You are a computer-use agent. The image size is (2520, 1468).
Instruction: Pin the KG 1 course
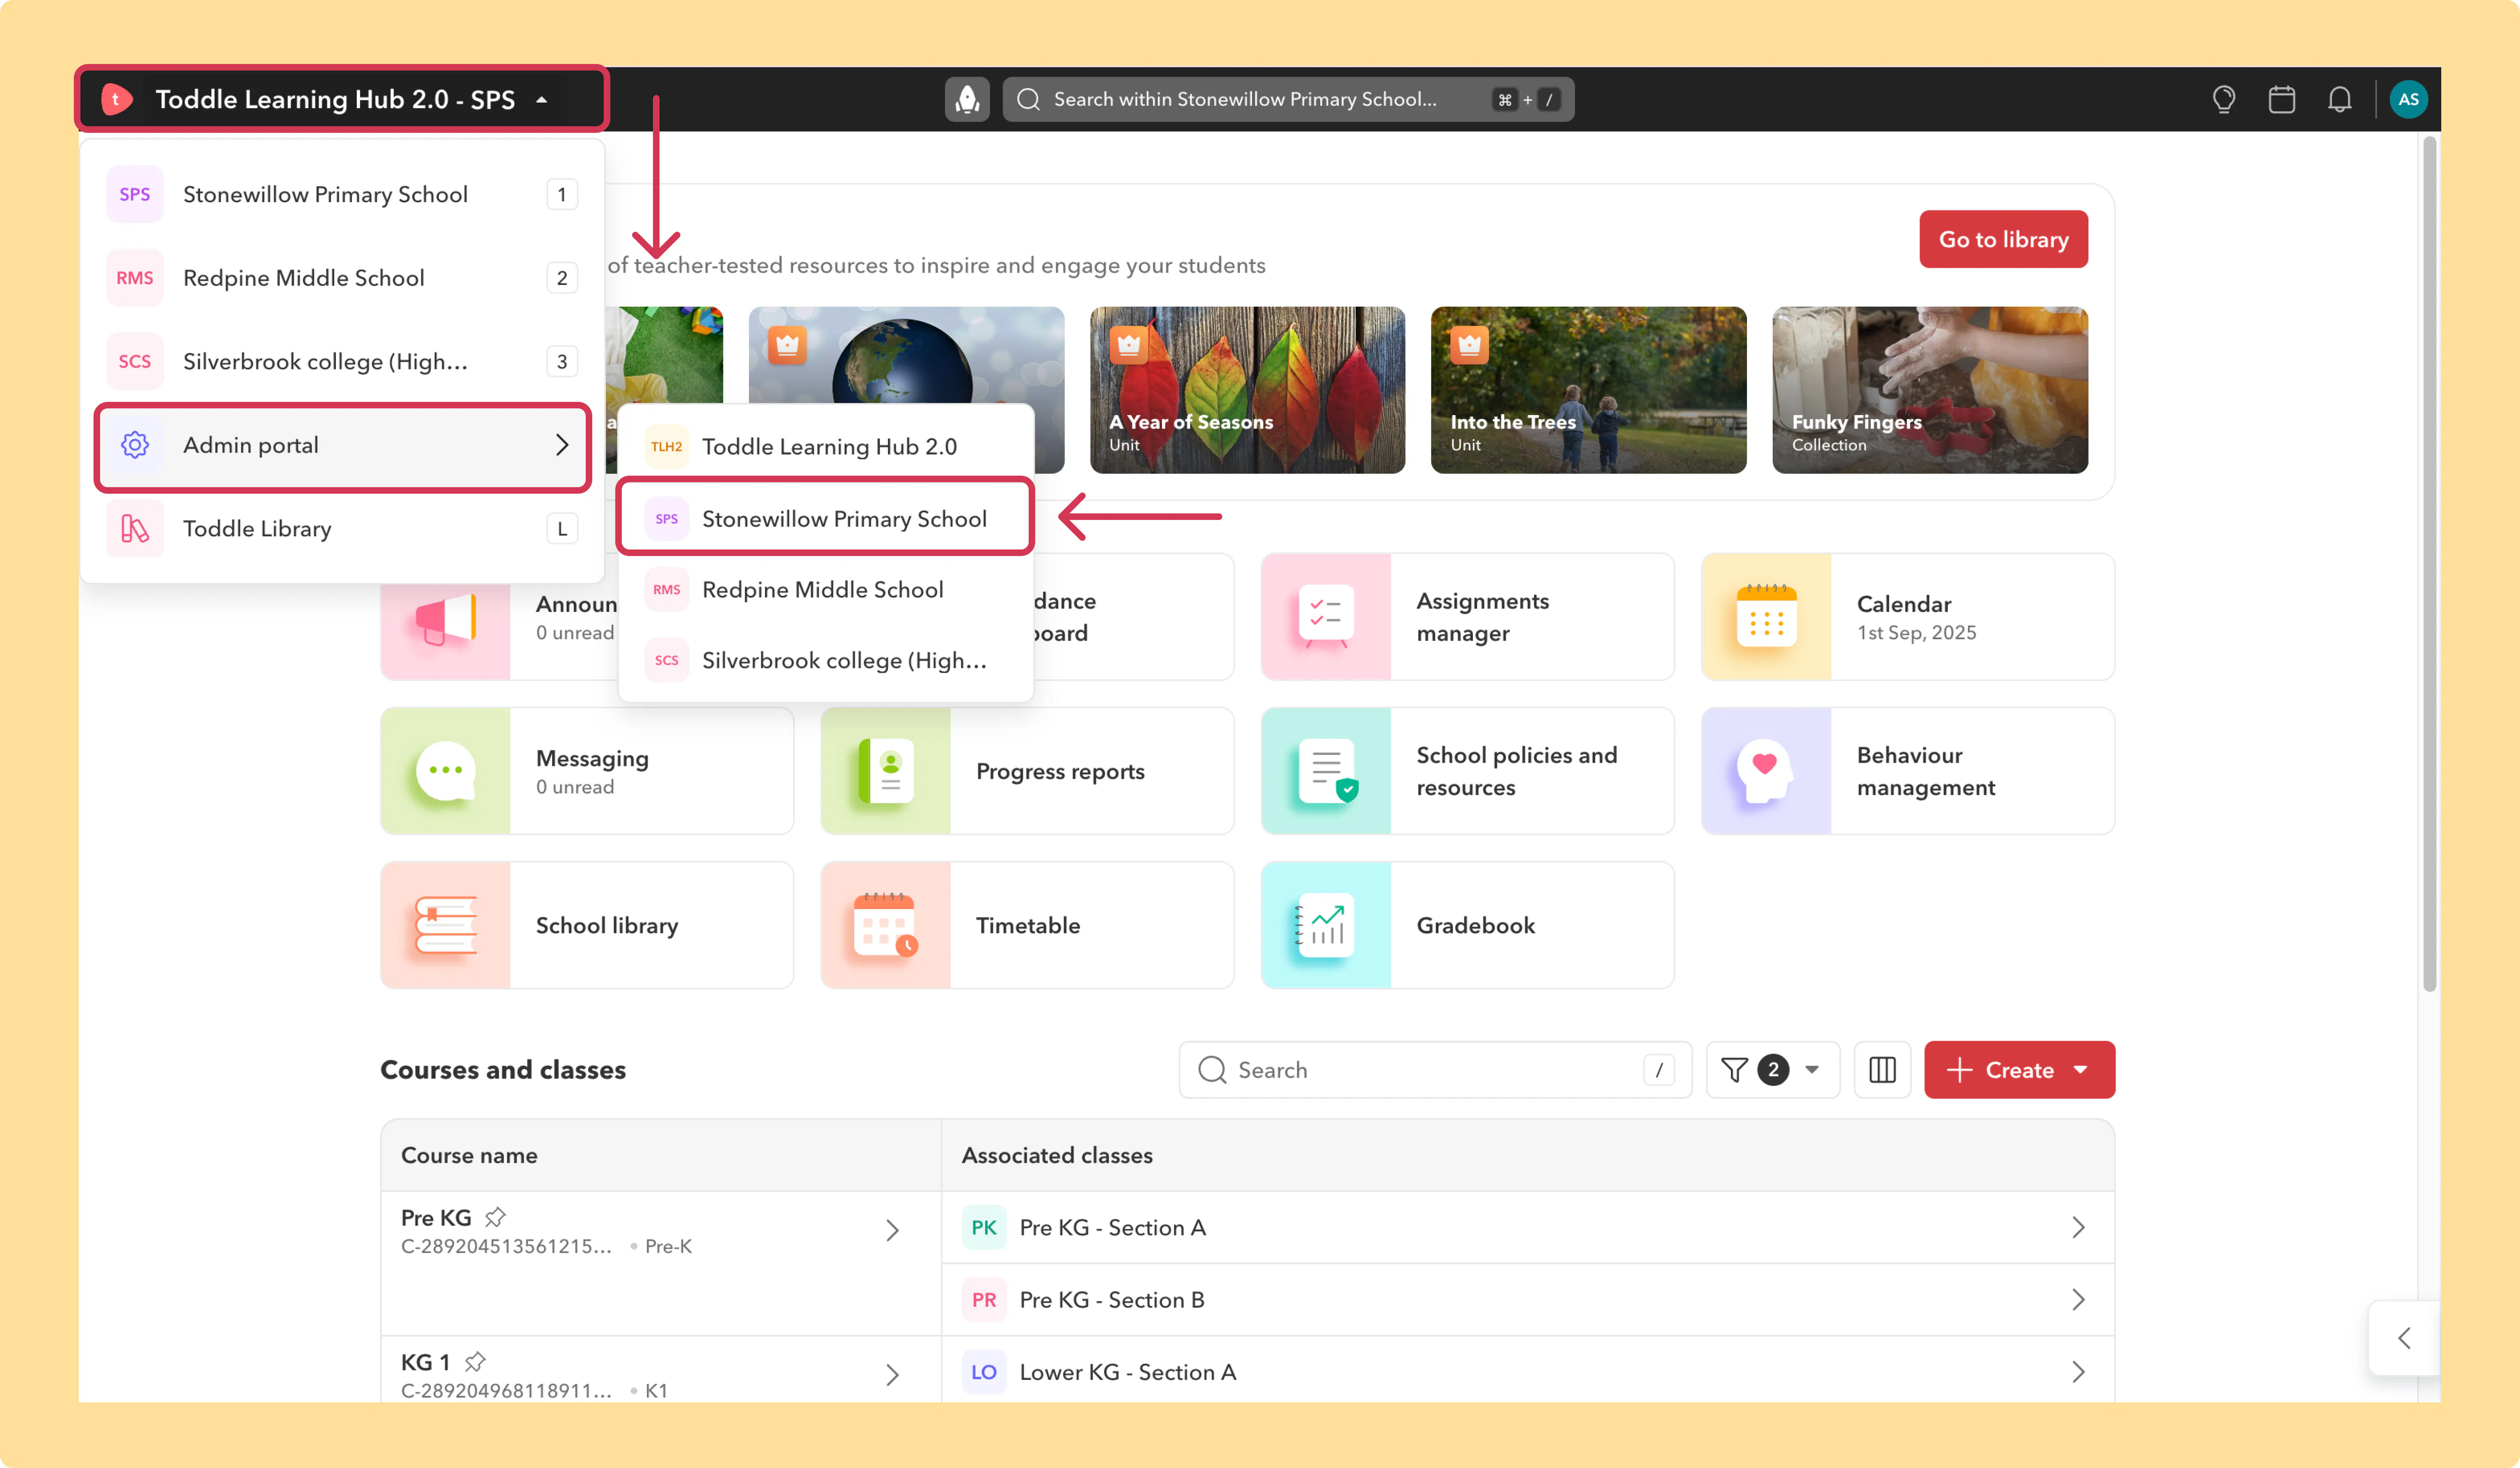pos(475,1362)
